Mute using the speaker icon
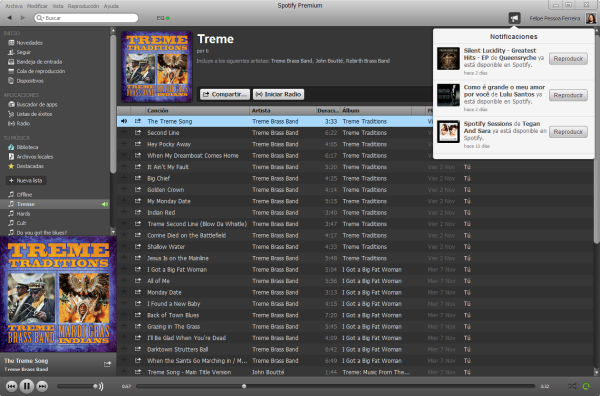600x396 pixels. pos(101,386)
